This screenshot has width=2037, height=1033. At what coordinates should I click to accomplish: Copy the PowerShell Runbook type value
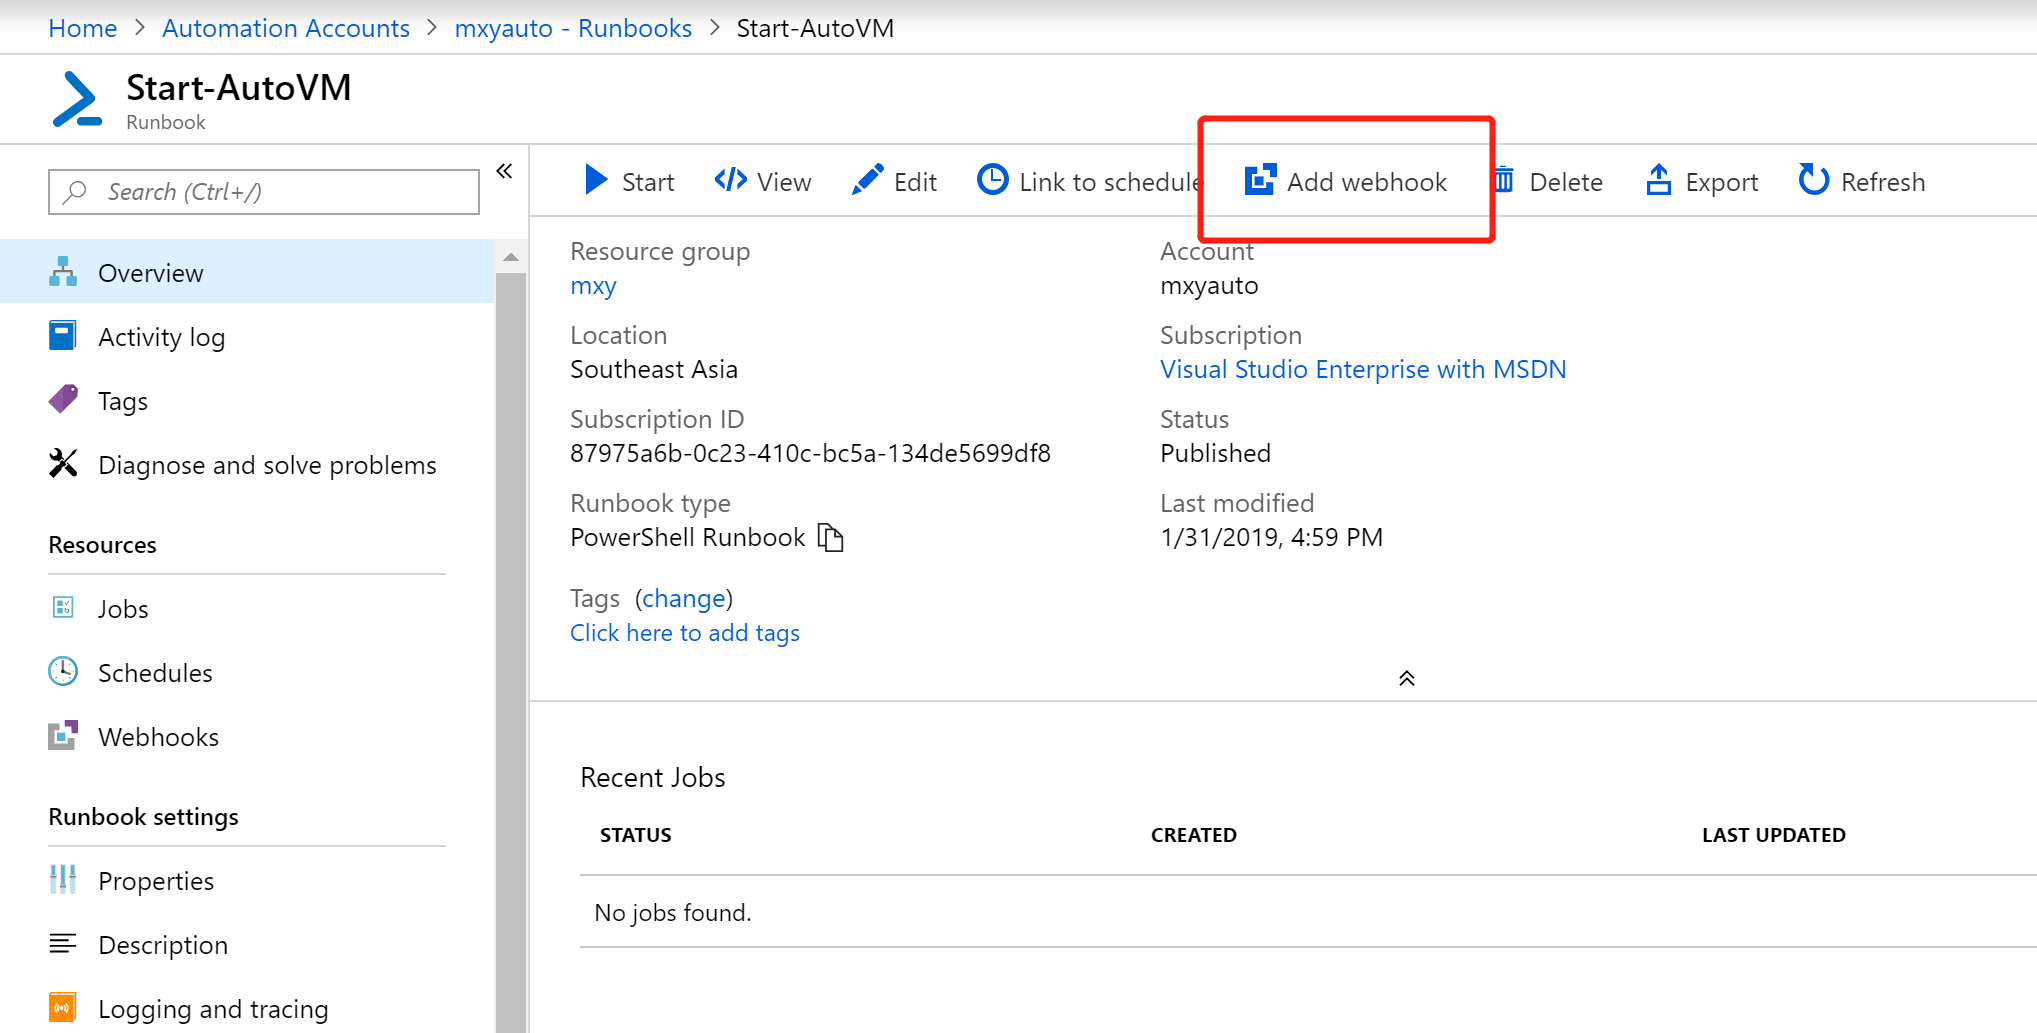[831, 538]
